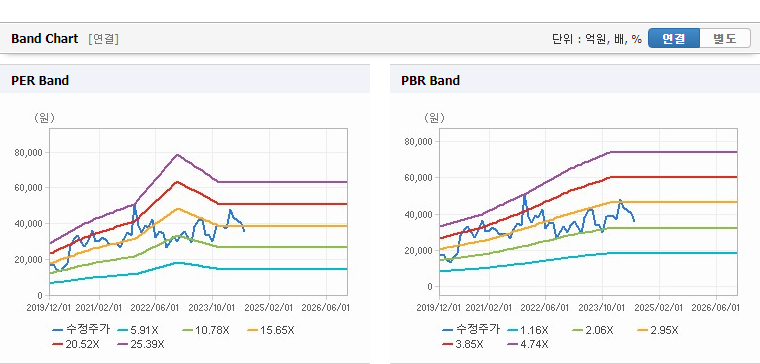Click the PER Band panel title

point(40,80)
